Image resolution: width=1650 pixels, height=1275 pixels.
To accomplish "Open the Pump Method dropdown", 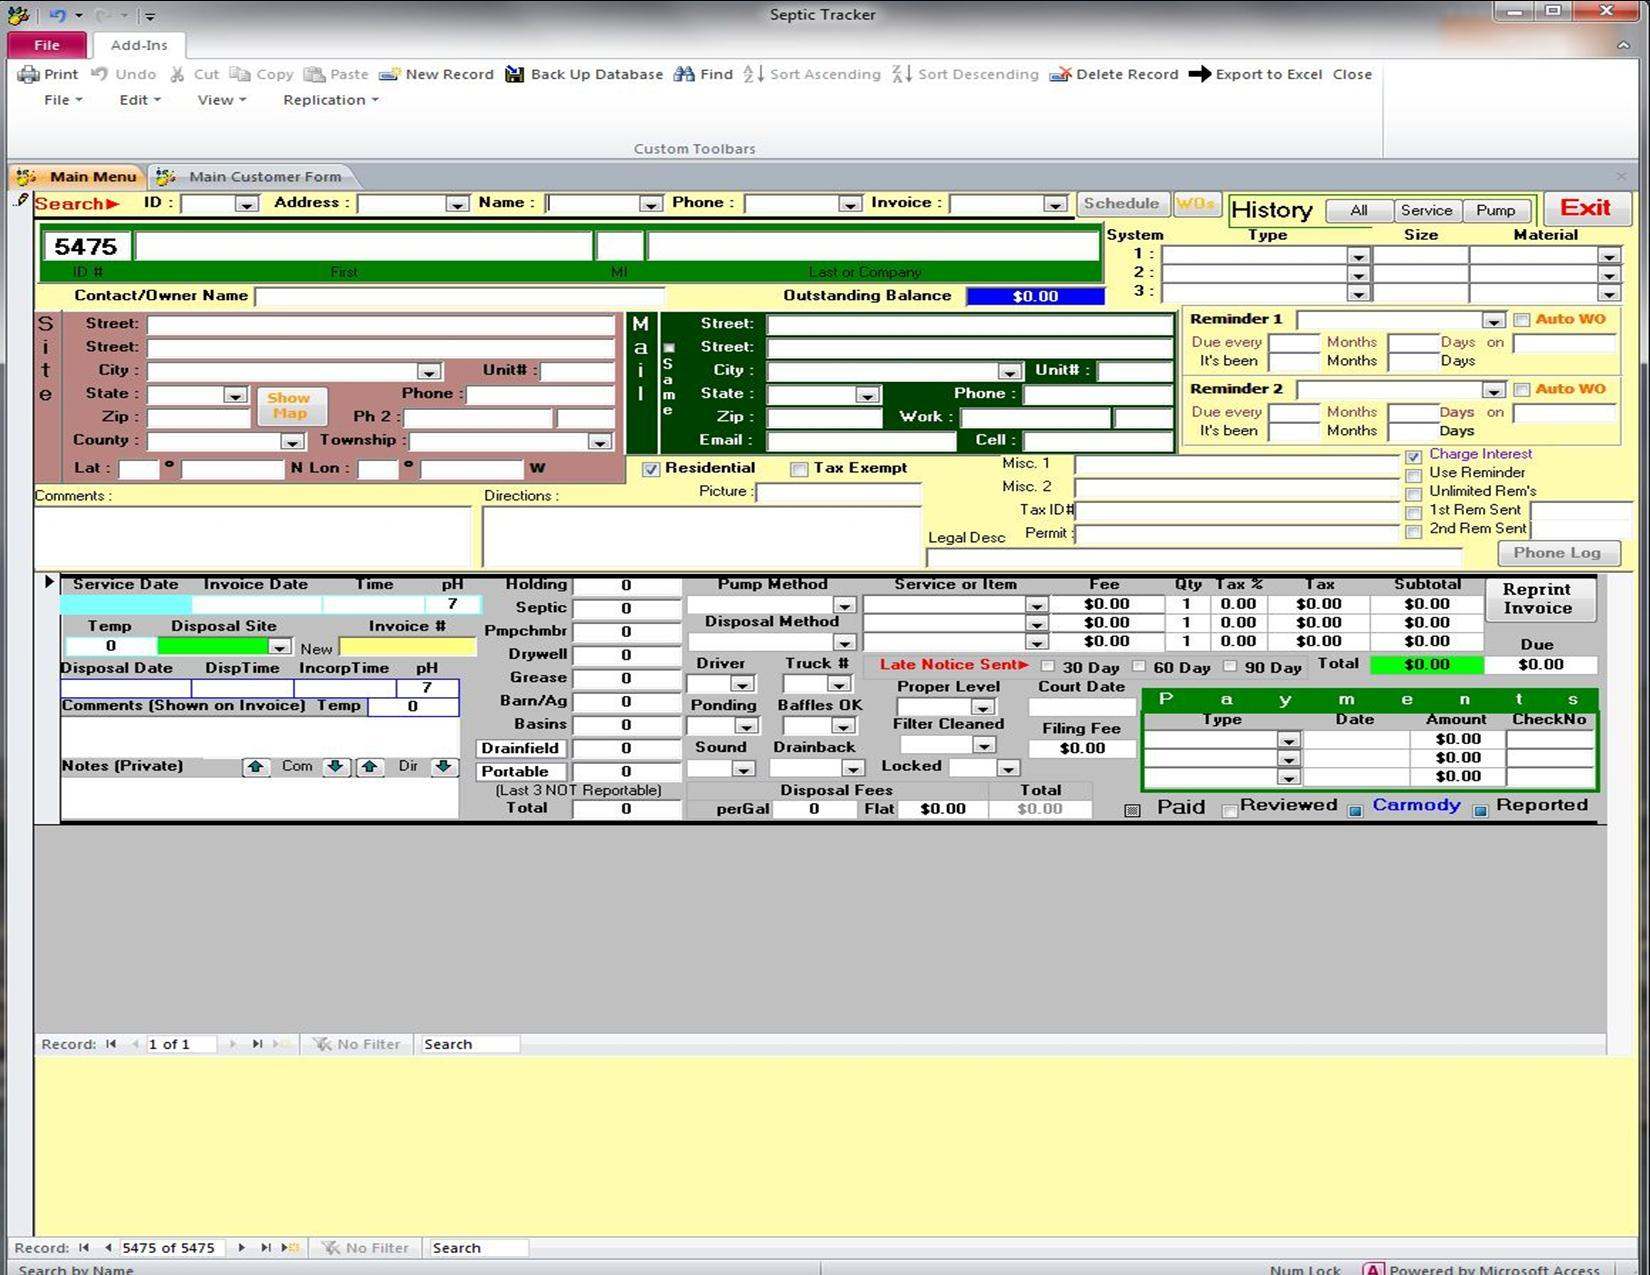I will click(844, 606).
